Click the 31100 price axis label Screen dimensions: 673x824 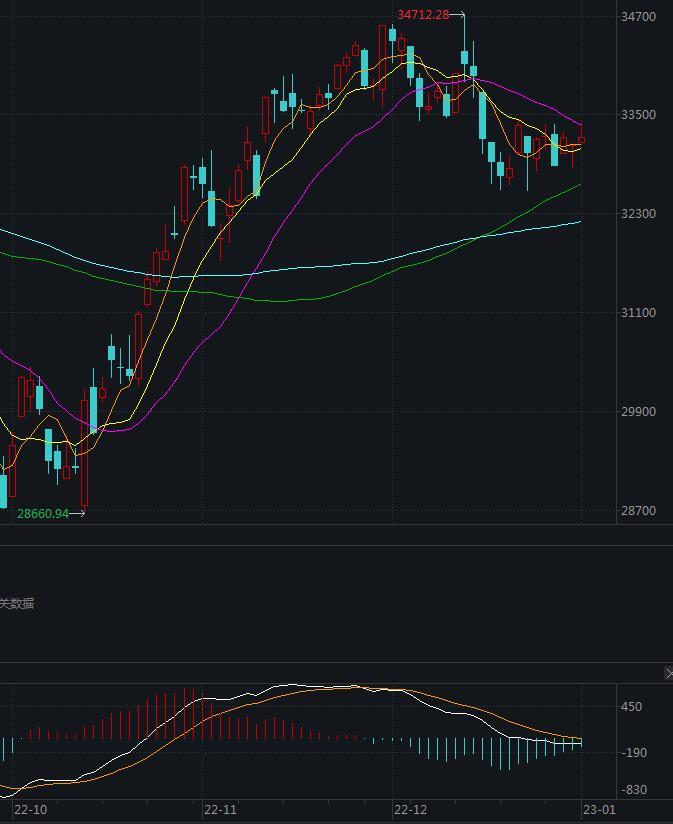click(638, 313)
